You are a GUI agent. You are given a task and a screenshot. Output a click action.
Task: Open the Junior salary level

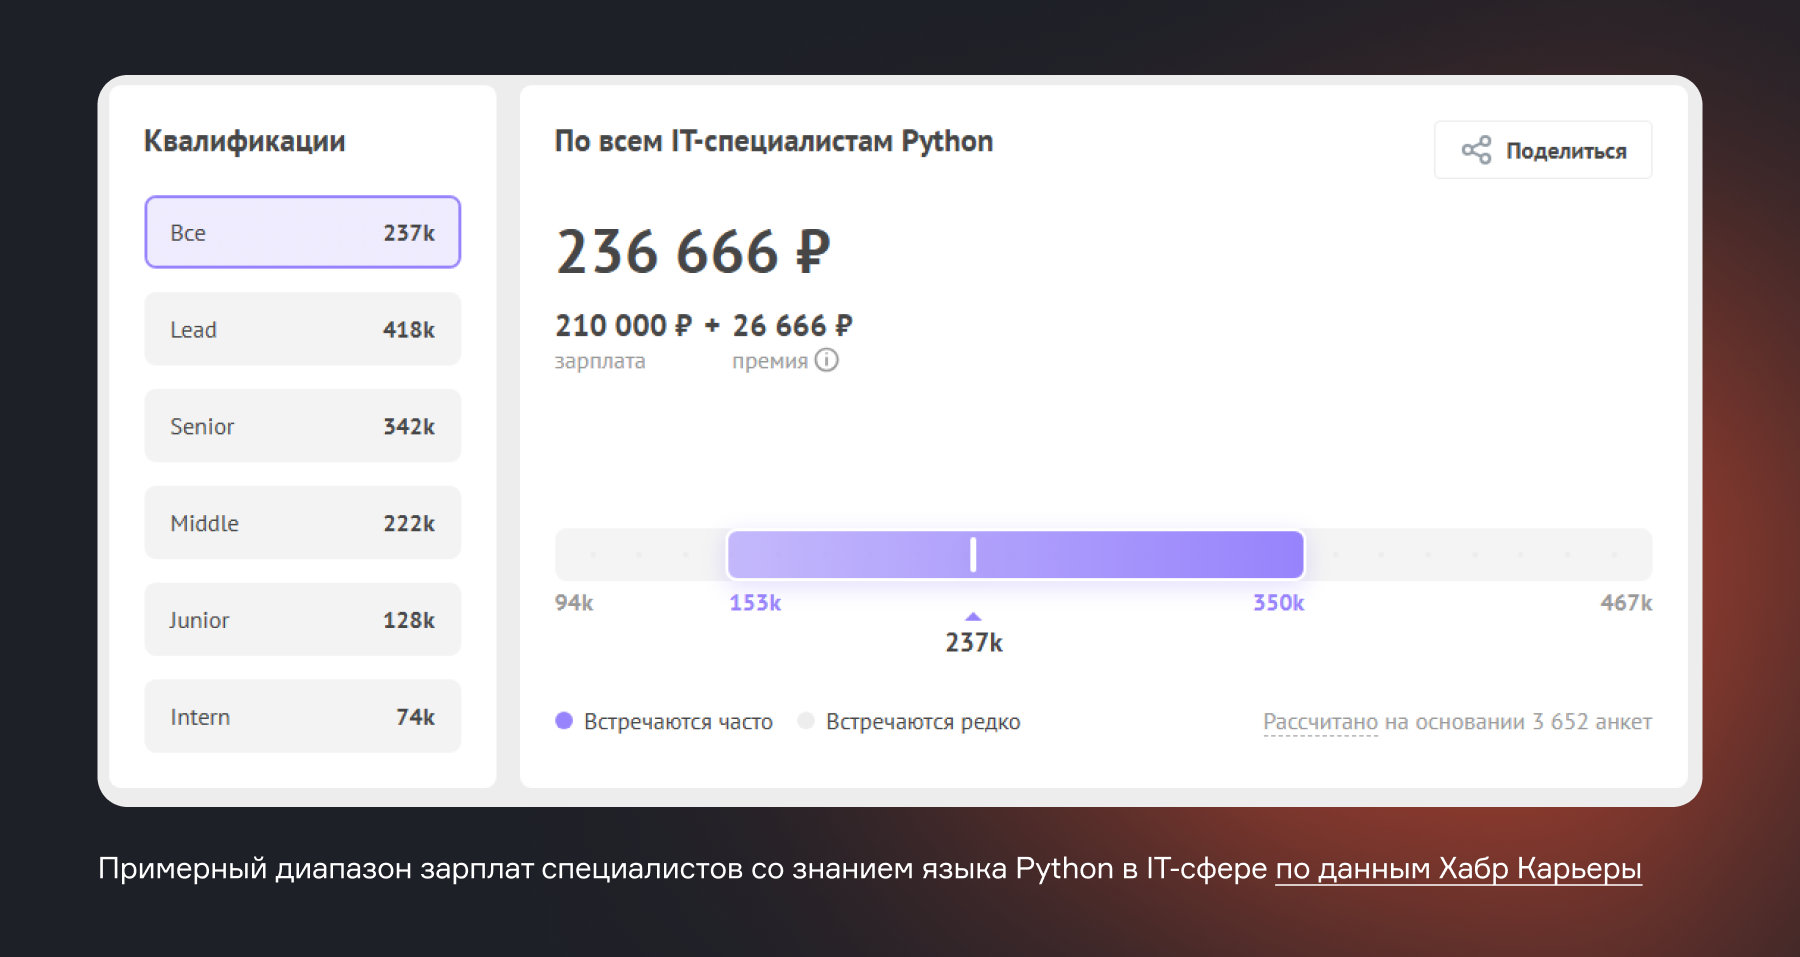point(302,620)
